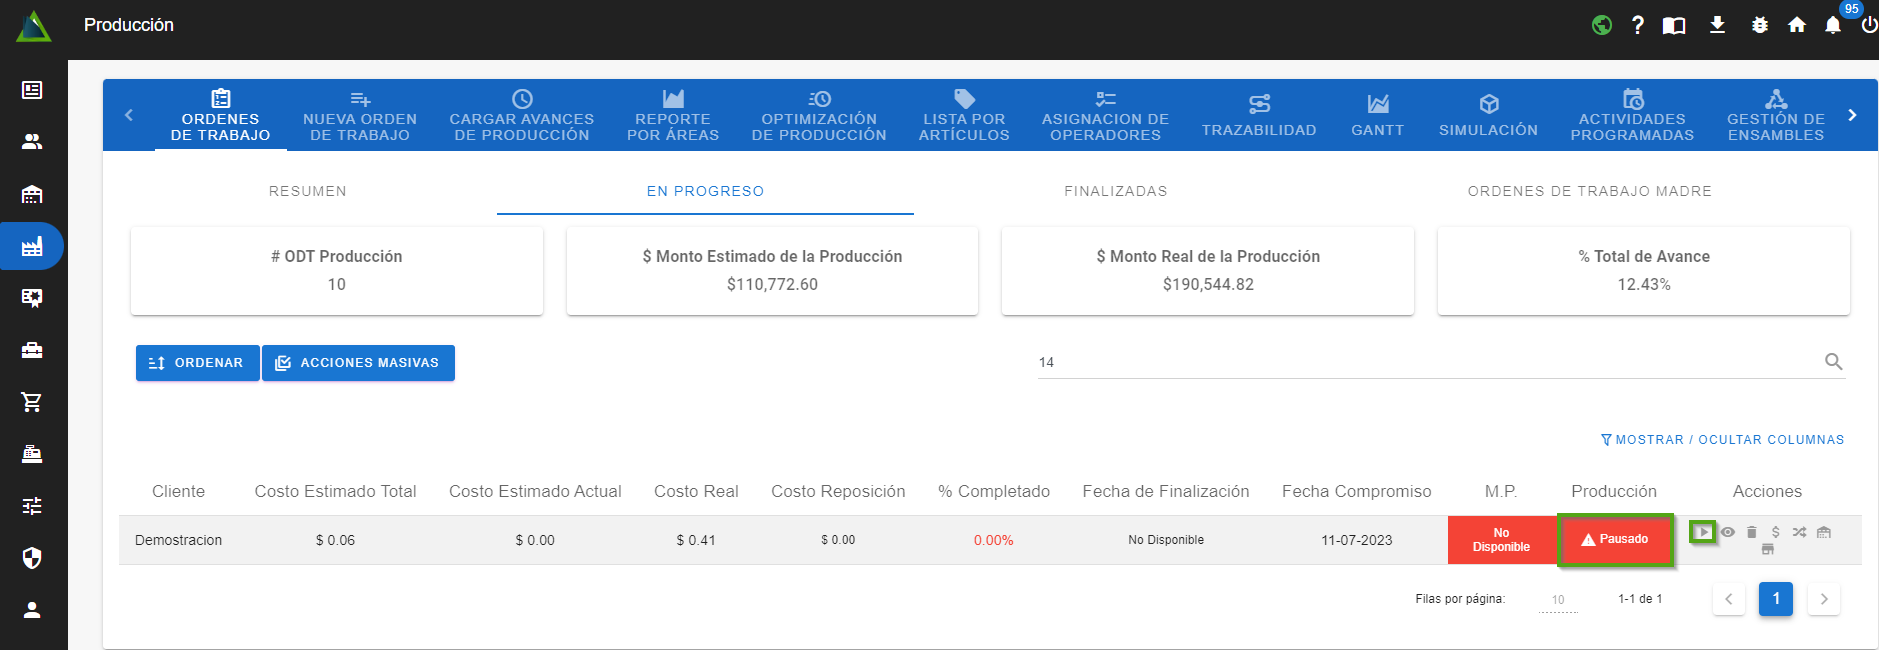1879x650 pixels.
Task: Click the shuffle arrows action icon
Action: 1799,532
